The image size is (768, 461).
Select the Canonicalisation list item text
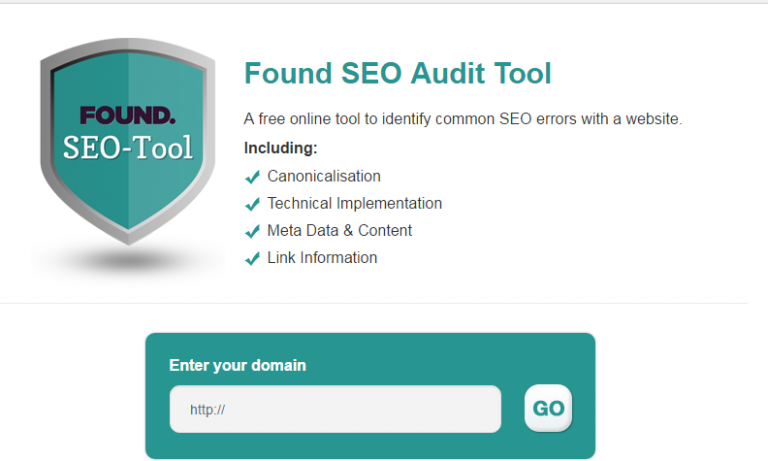(x=324, y=177)
